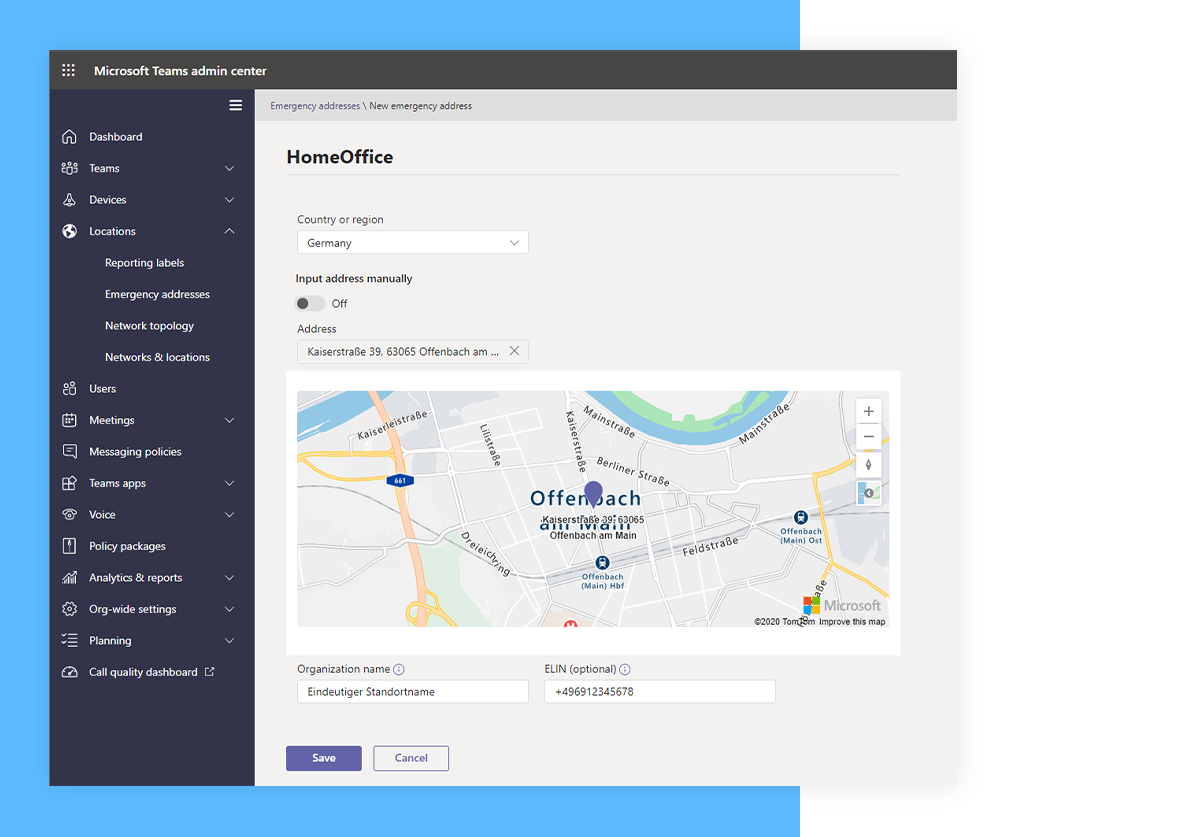Viewport: 1200px width, 837px height.
Task: Expand the Planning menu chevron
Action: pyautogui.click(x=229, y=641)
